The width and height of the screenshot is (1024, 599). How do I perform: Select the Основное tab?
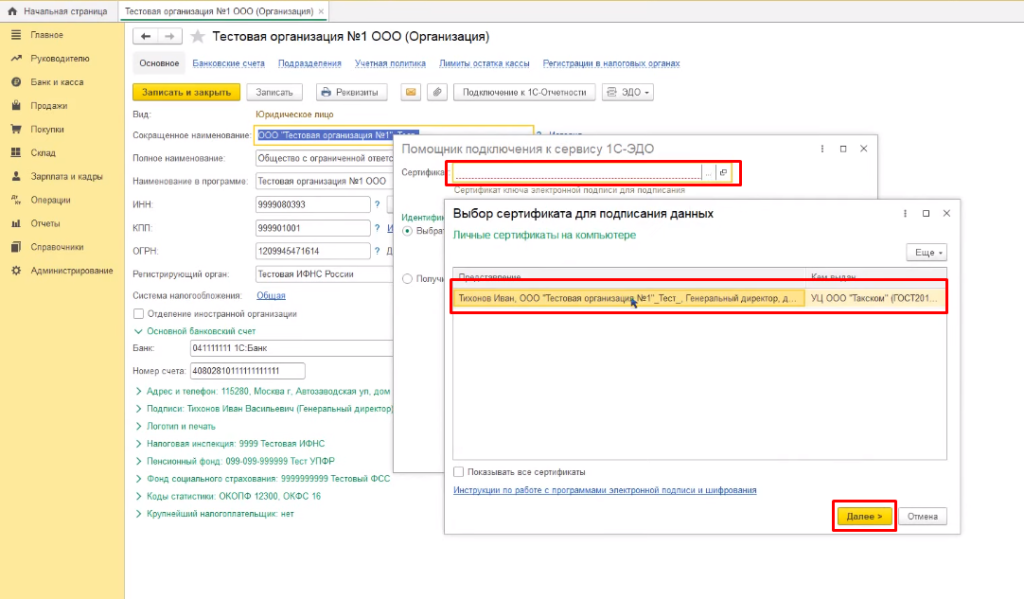(x=159, y=63)
